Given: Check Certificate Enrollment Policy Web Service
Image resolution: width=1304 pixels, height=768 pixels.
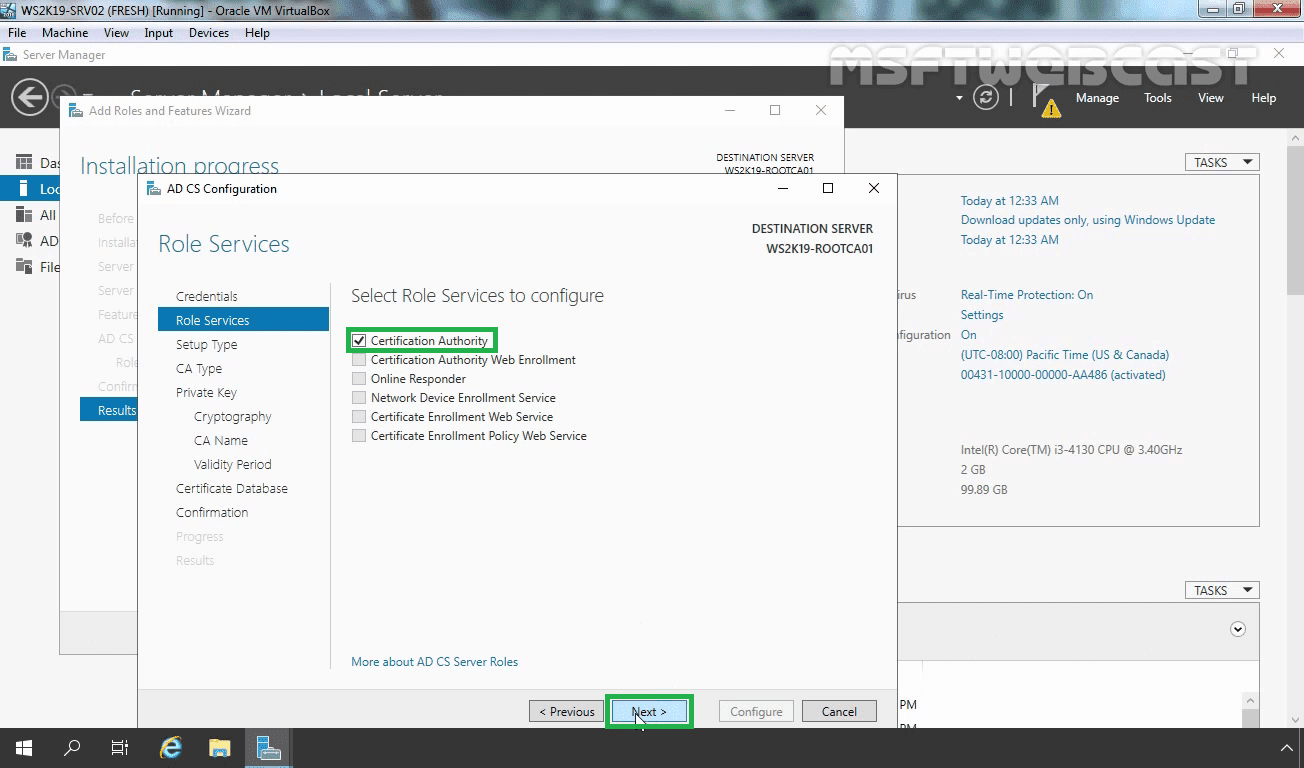Looking at the screenshot, I should (359, 436).
